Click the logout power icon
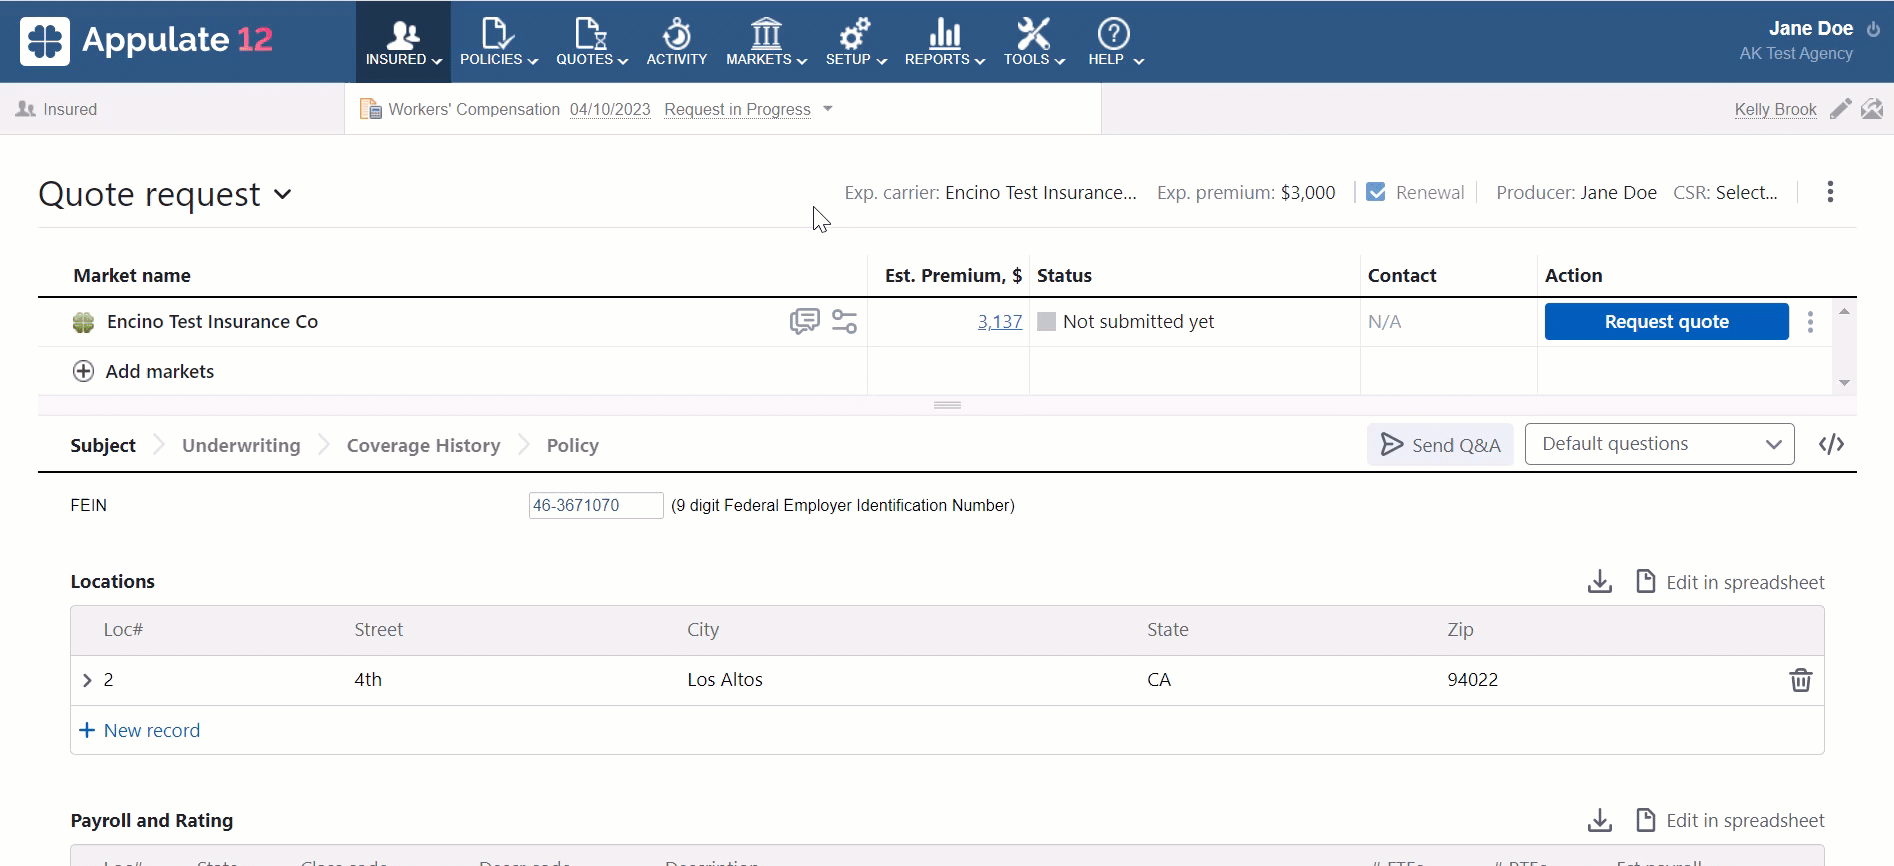The width and height of the screenshot is (1894, 866). (1873, 29)
